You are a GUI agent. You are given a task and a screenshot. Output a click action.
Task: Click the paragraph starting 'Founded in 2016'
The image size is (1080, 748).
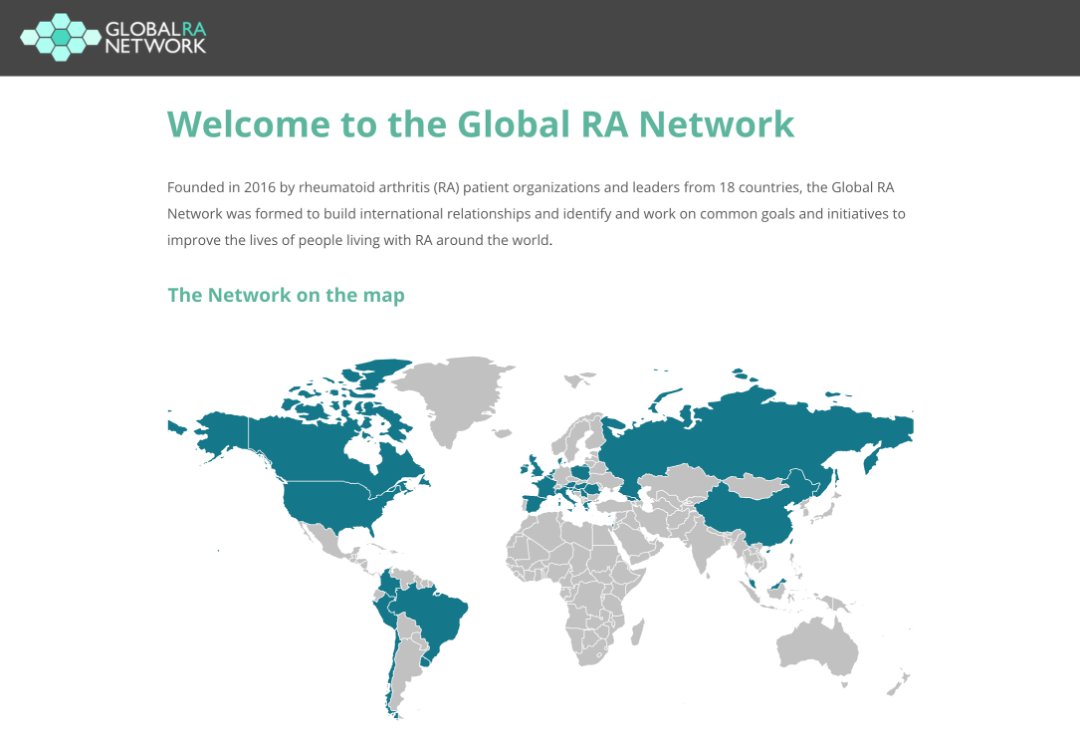pos(536,214)
